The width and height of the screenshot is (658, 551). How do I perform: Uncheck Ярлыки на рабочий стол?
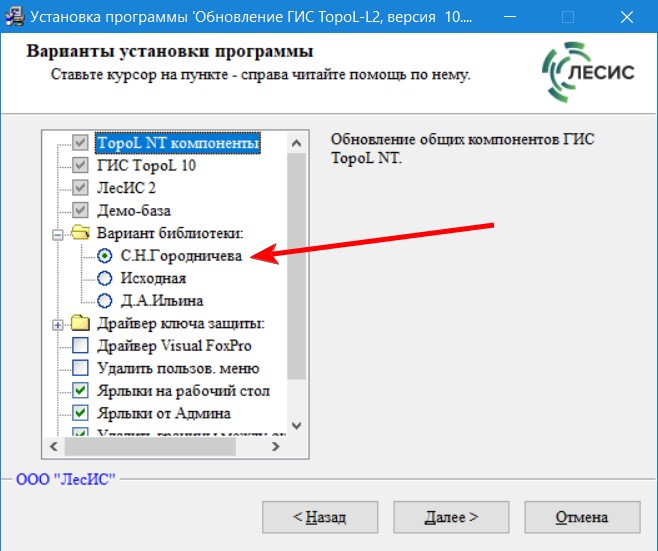point(80,391)
